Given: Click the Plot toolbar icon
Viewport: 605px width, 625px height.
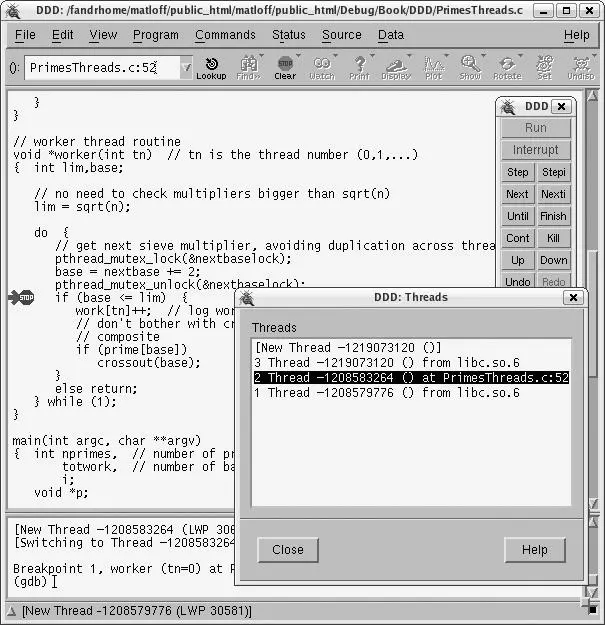Looking at the screenshot, I should pyautogui.click(x=433, y=67).
